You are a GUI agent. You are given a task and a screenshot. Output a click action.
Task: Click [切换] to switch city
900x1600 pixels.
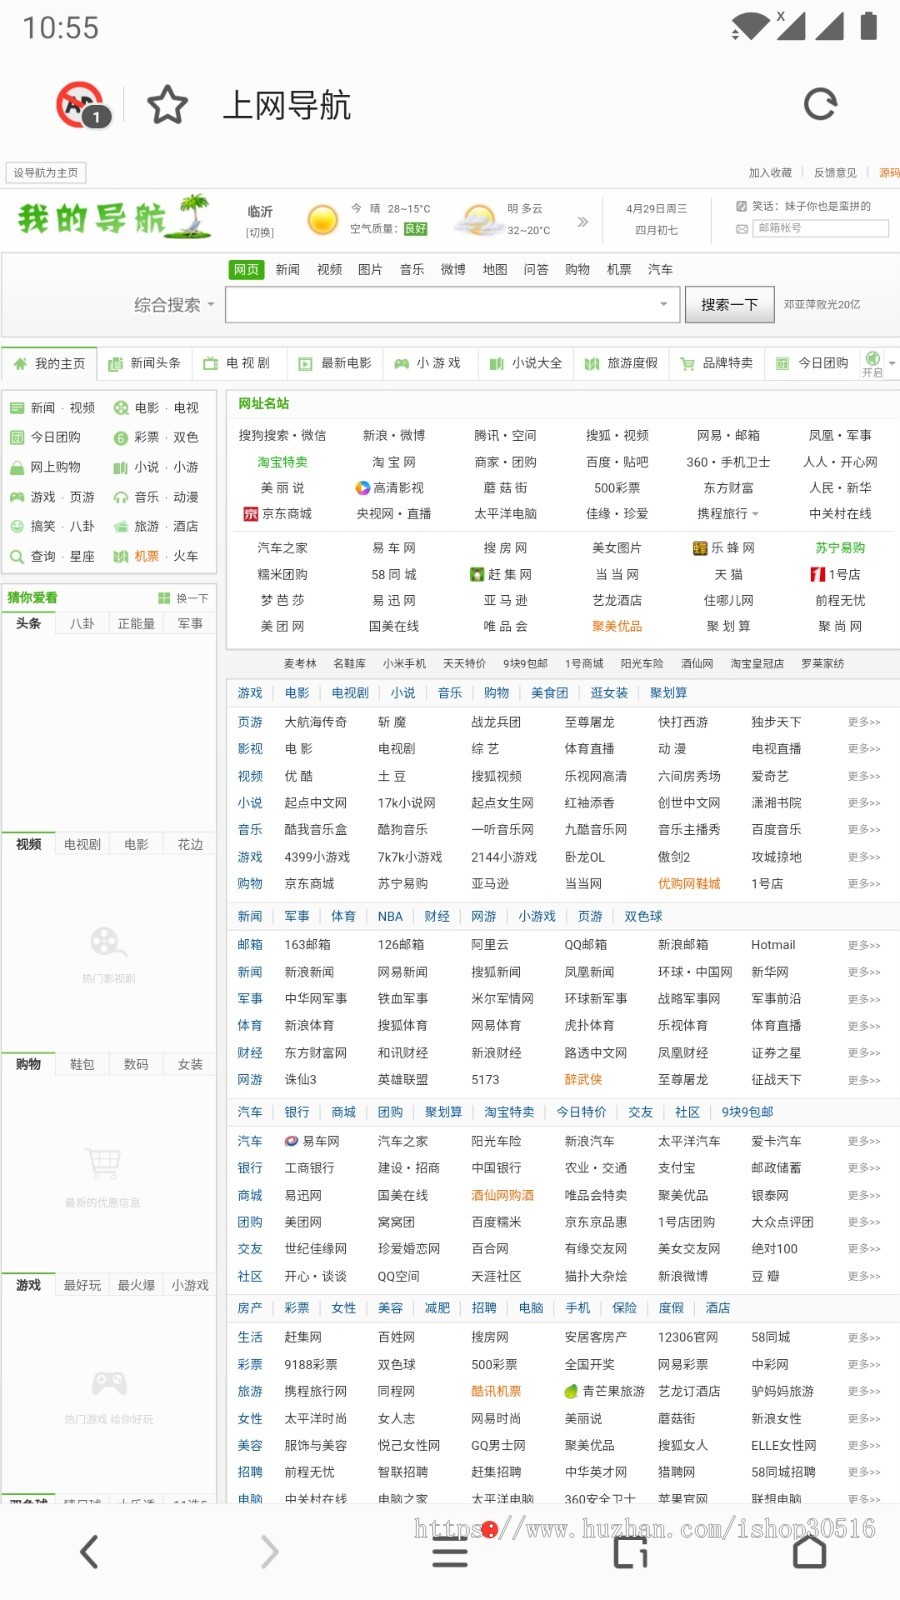(x=260, y=232)
